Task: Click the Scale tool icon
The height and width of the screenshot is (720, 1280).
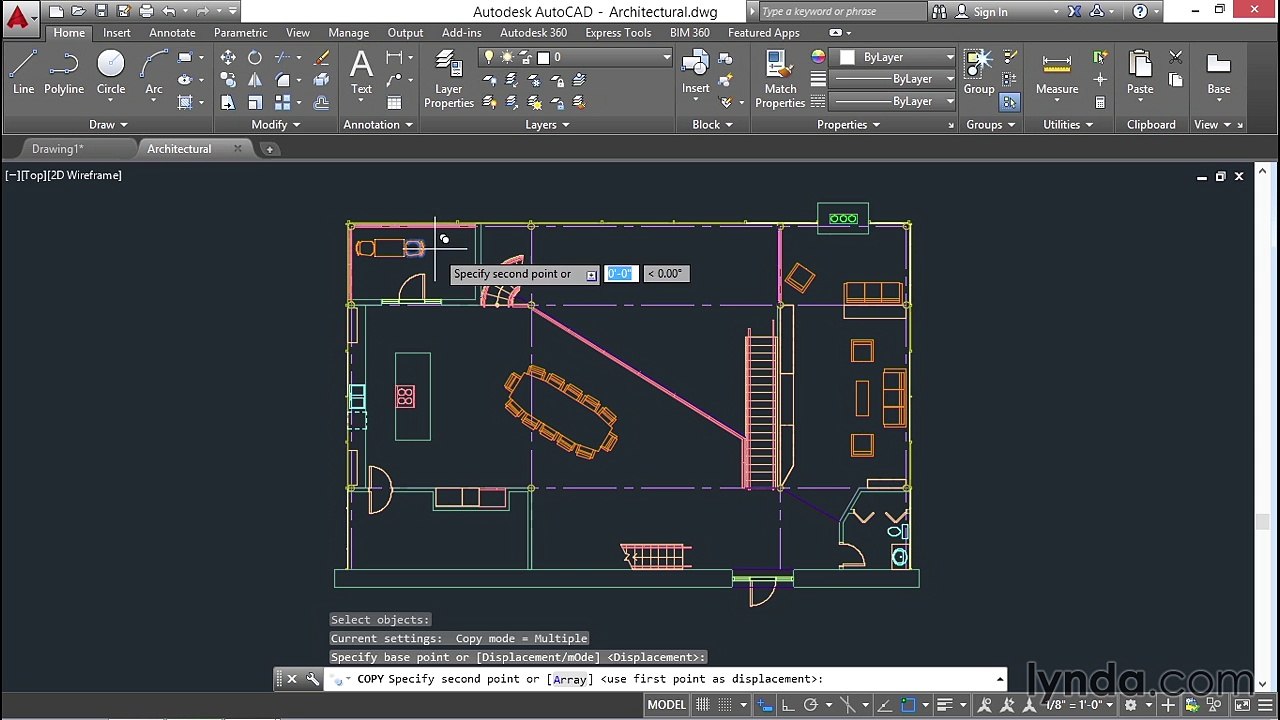Action: coord(255,102)
